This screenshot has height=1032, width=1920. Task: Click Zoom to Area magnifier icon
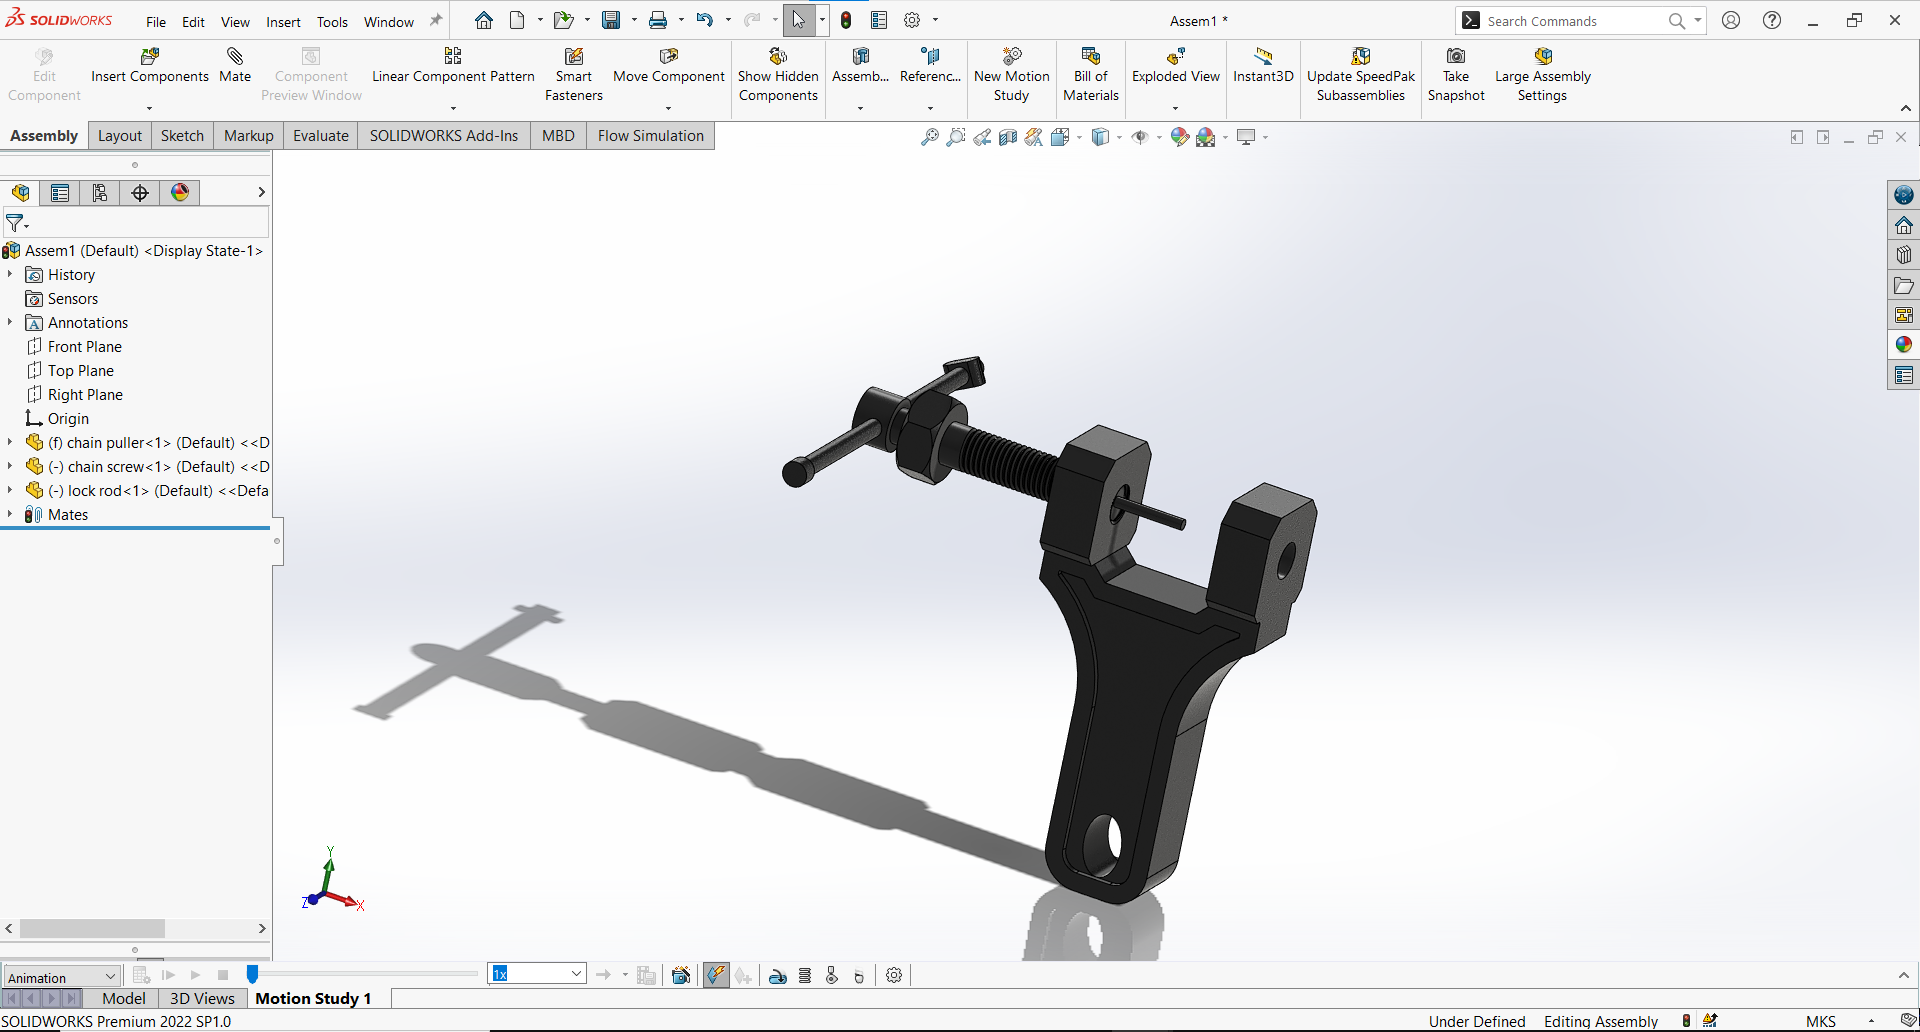coord(956,137)
